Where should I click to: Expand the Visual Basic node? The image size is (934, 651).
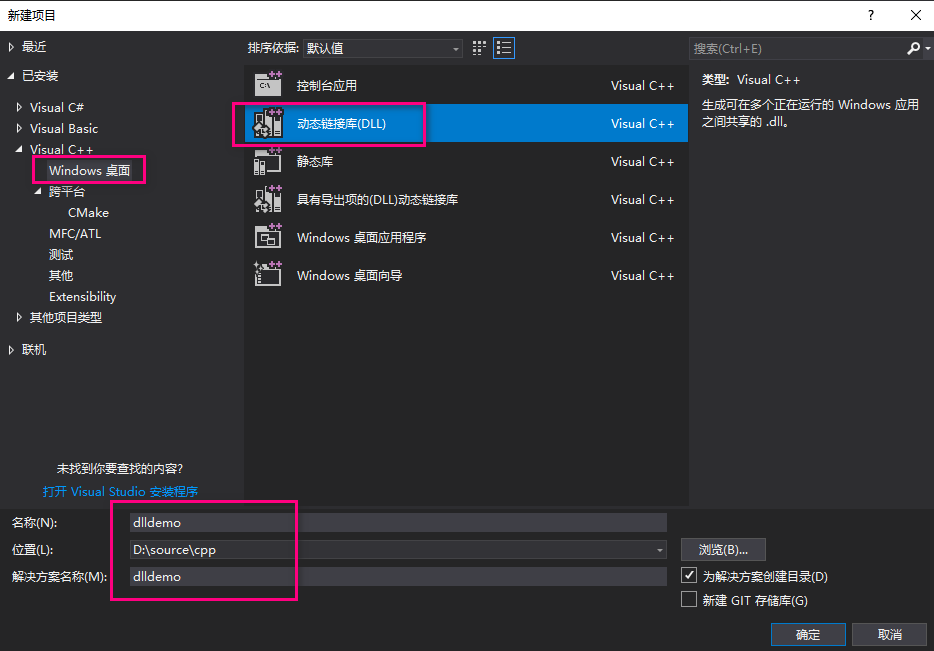[19, 128]
